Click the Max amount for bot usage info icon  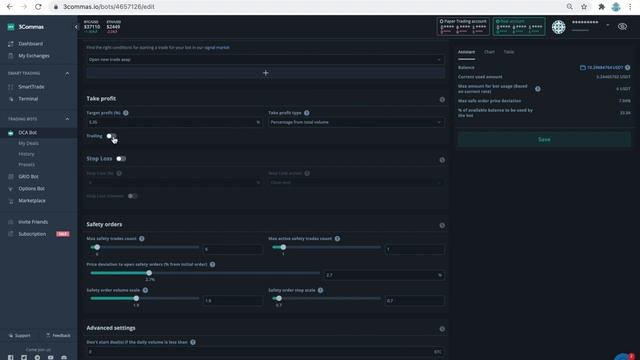pyautogui.click(x=538, y=89)
